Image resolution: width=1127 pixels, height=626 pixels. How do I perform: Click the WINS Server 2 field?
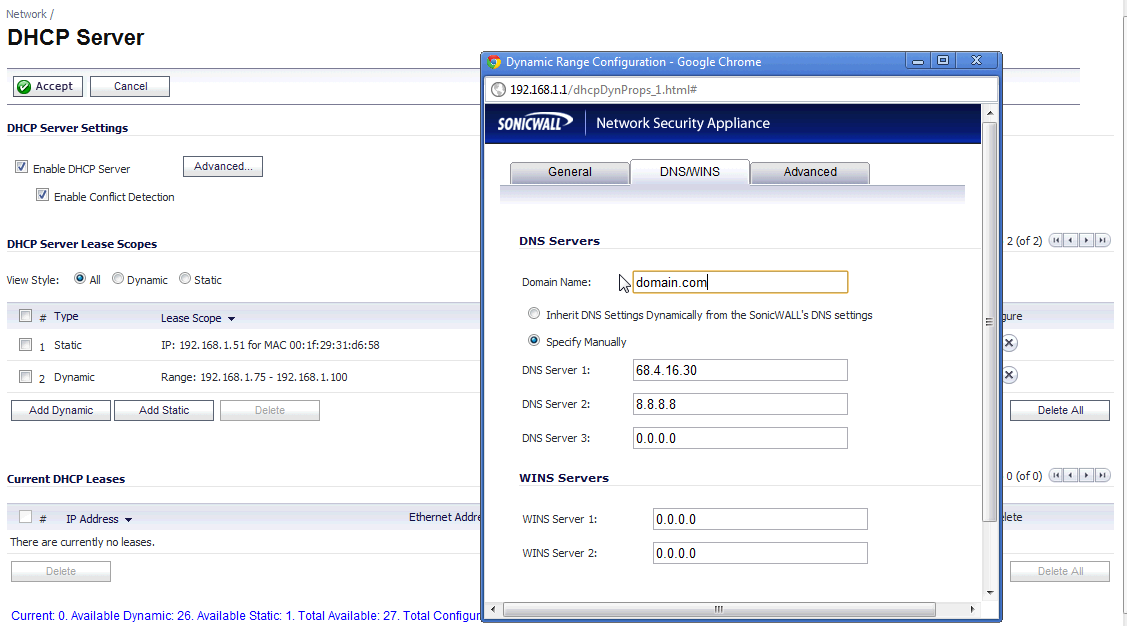click(x=760, y=553)
